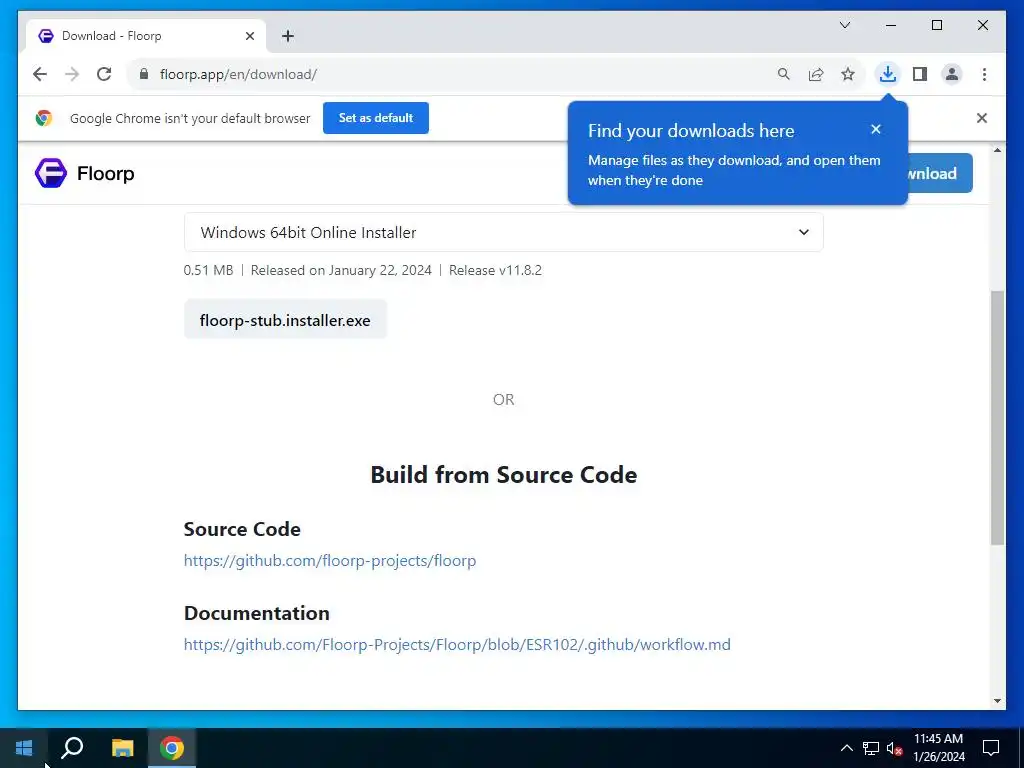This screenshot has width=1024, height=768.
Task: Click the Floorp logo icon
Action: click(x=51, y=173)
